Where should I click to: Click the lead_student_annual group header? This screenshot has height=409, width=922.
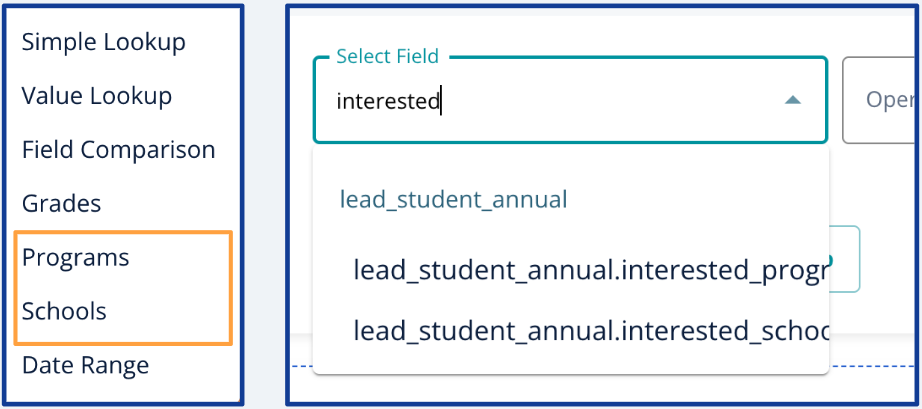click(x=453, y=200)
